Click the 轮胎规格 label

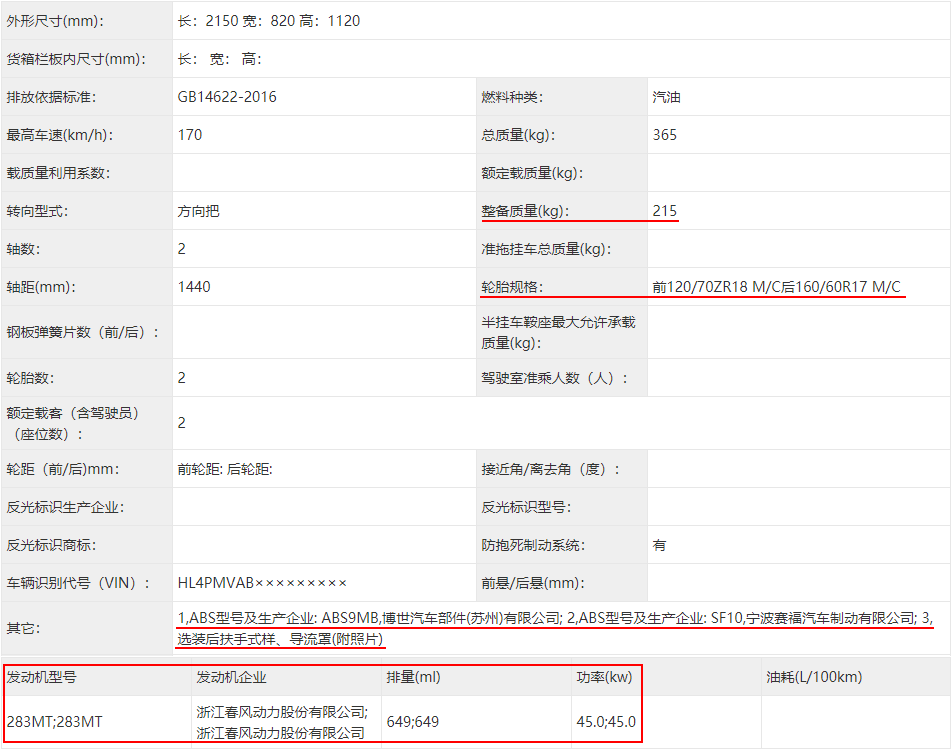[x=512, y=287]
